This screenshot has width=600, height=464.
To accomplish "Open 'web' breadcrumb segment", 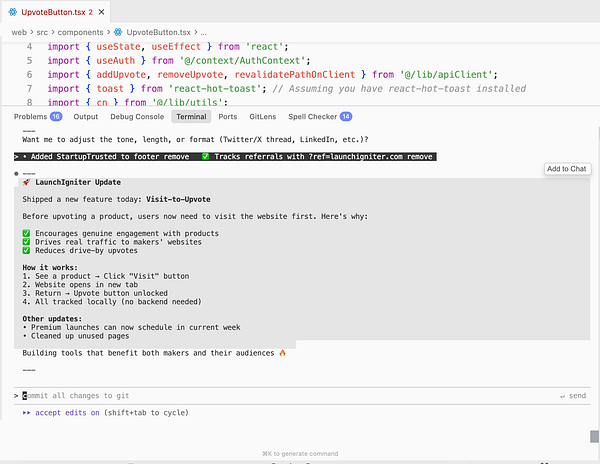I will click(x=19, y=32).
